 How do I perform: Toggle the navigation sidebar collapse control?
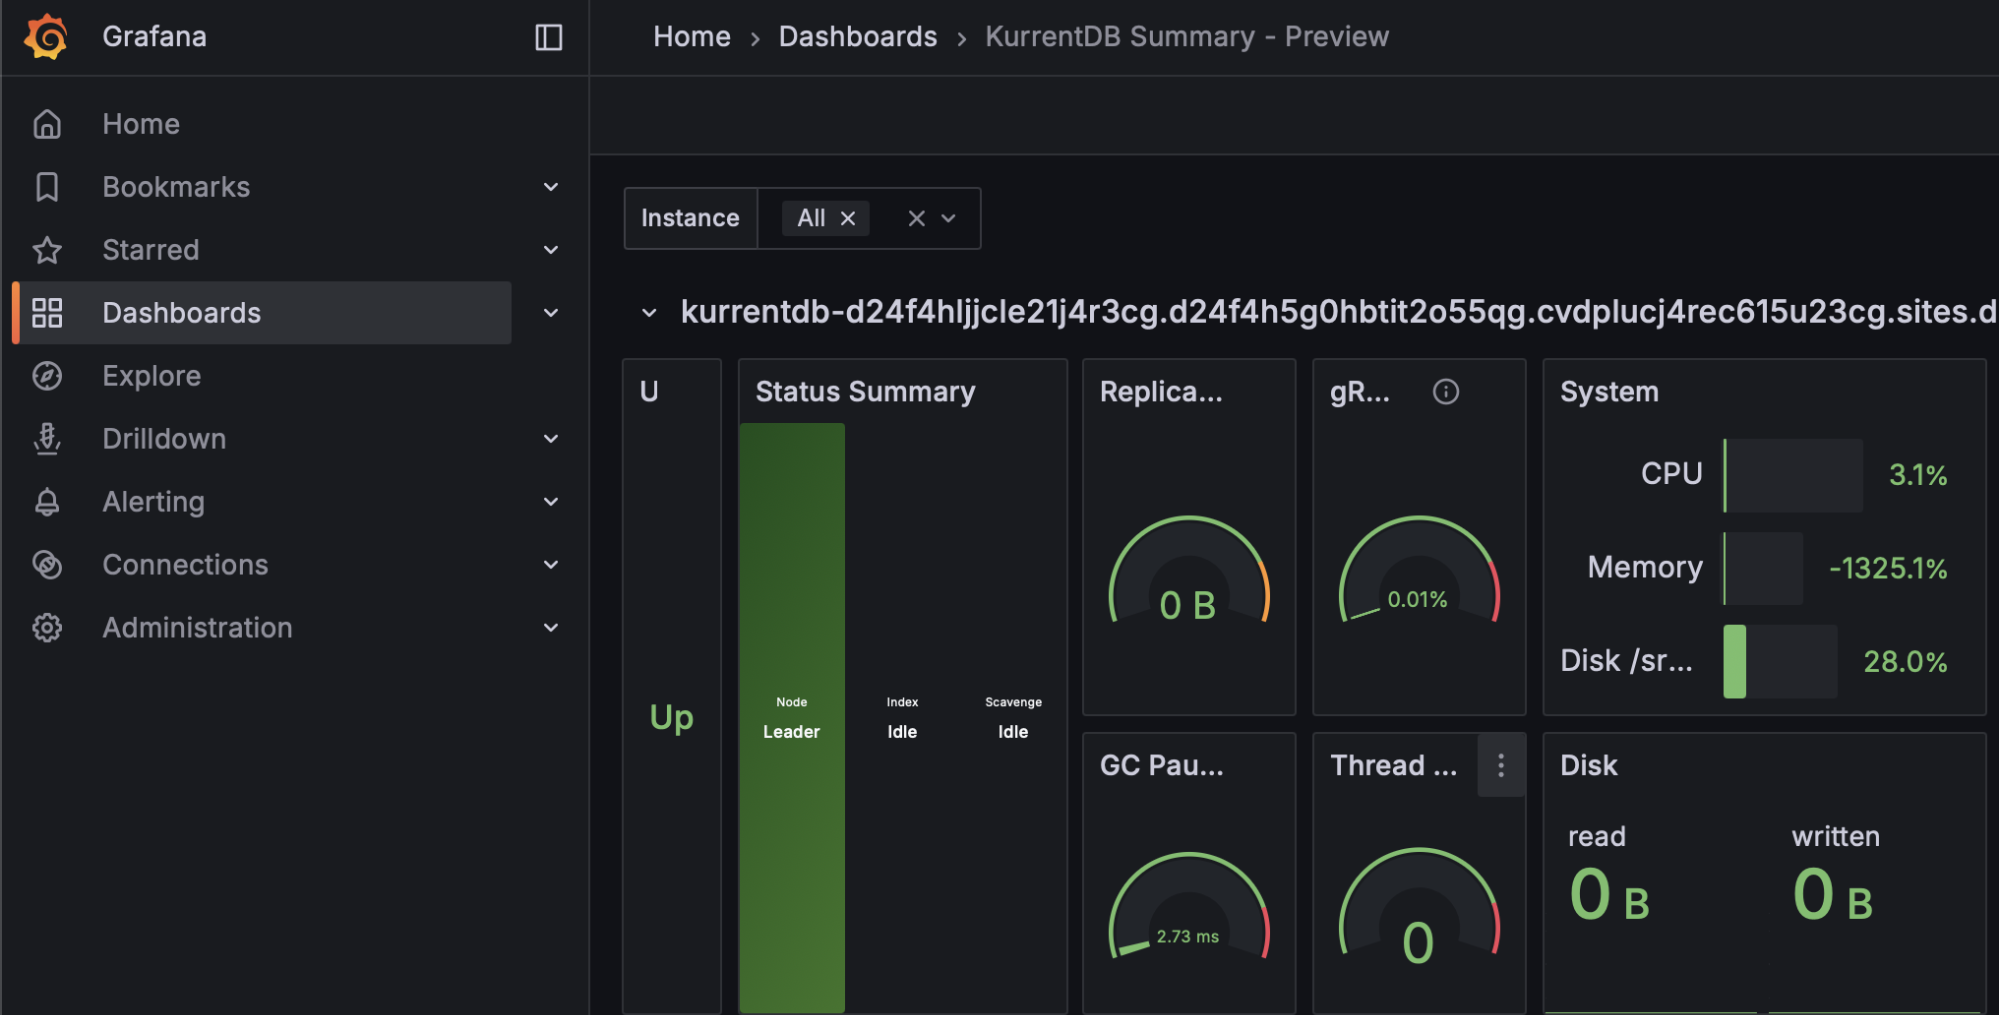tap(548, 36)
